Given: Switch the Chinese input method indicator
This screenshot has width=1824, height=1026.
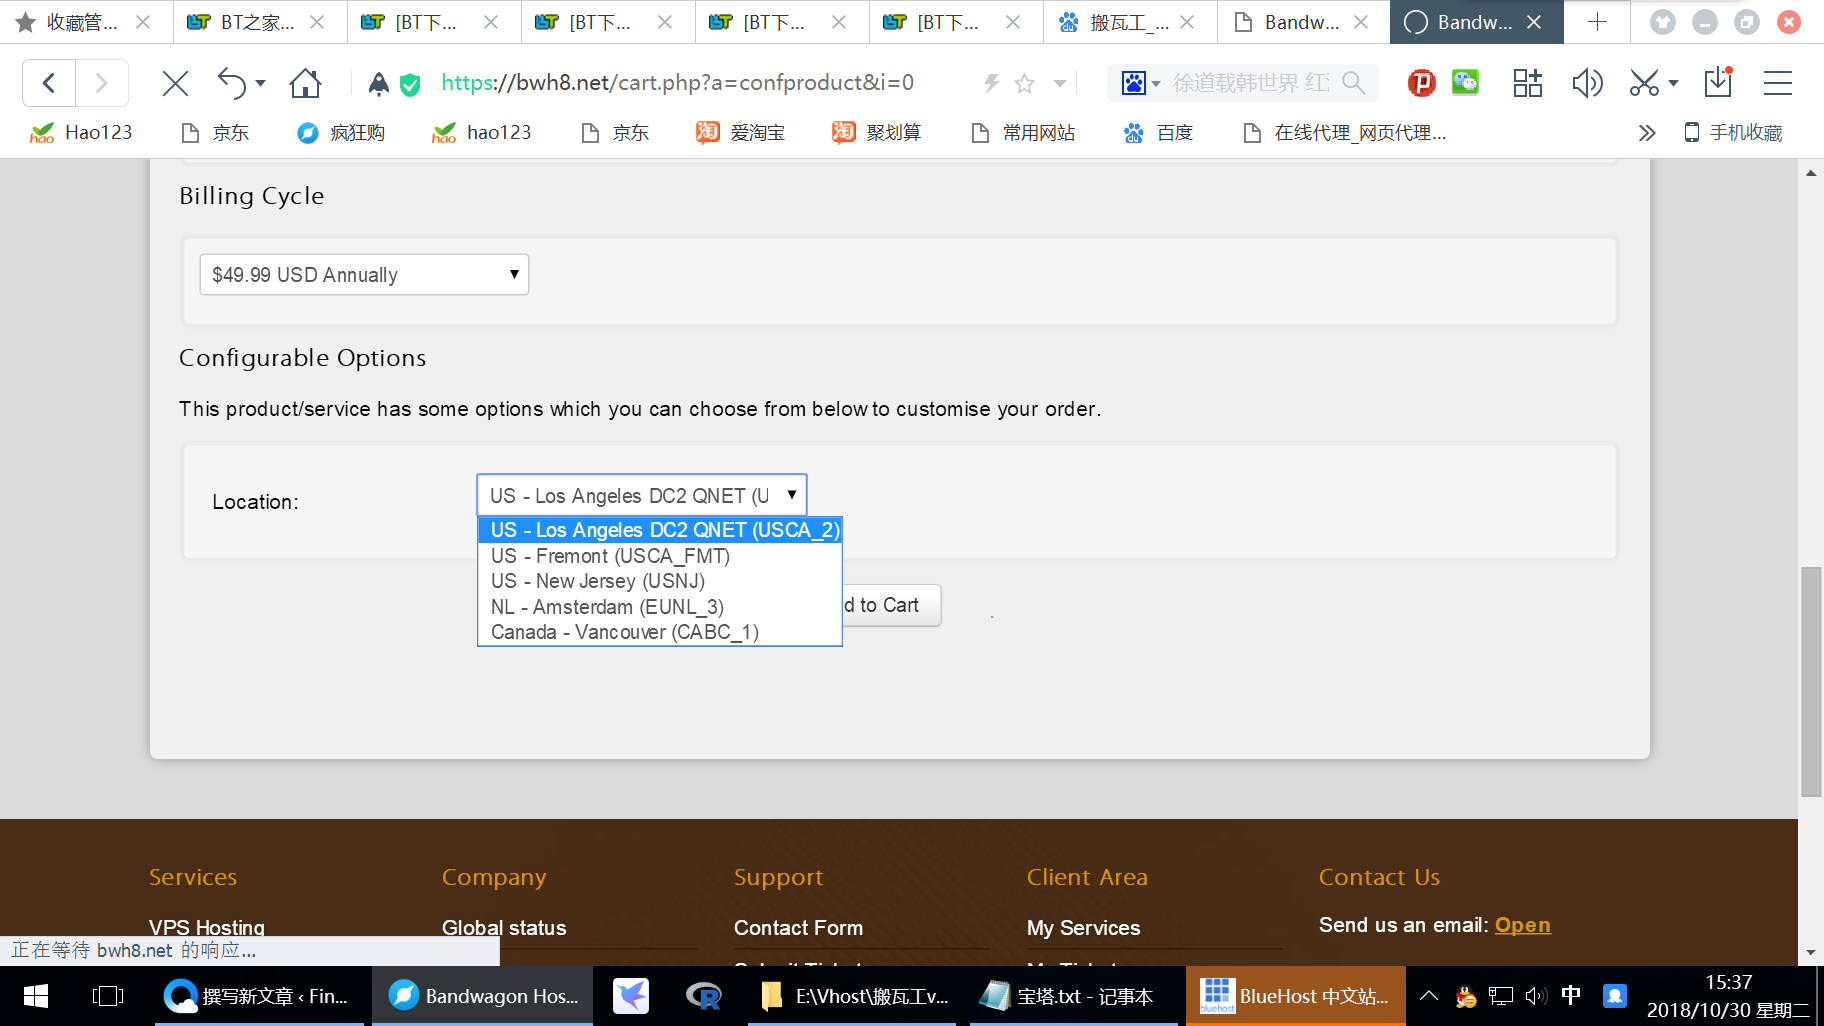Looking at the screenshot, I should (1571, 995).
